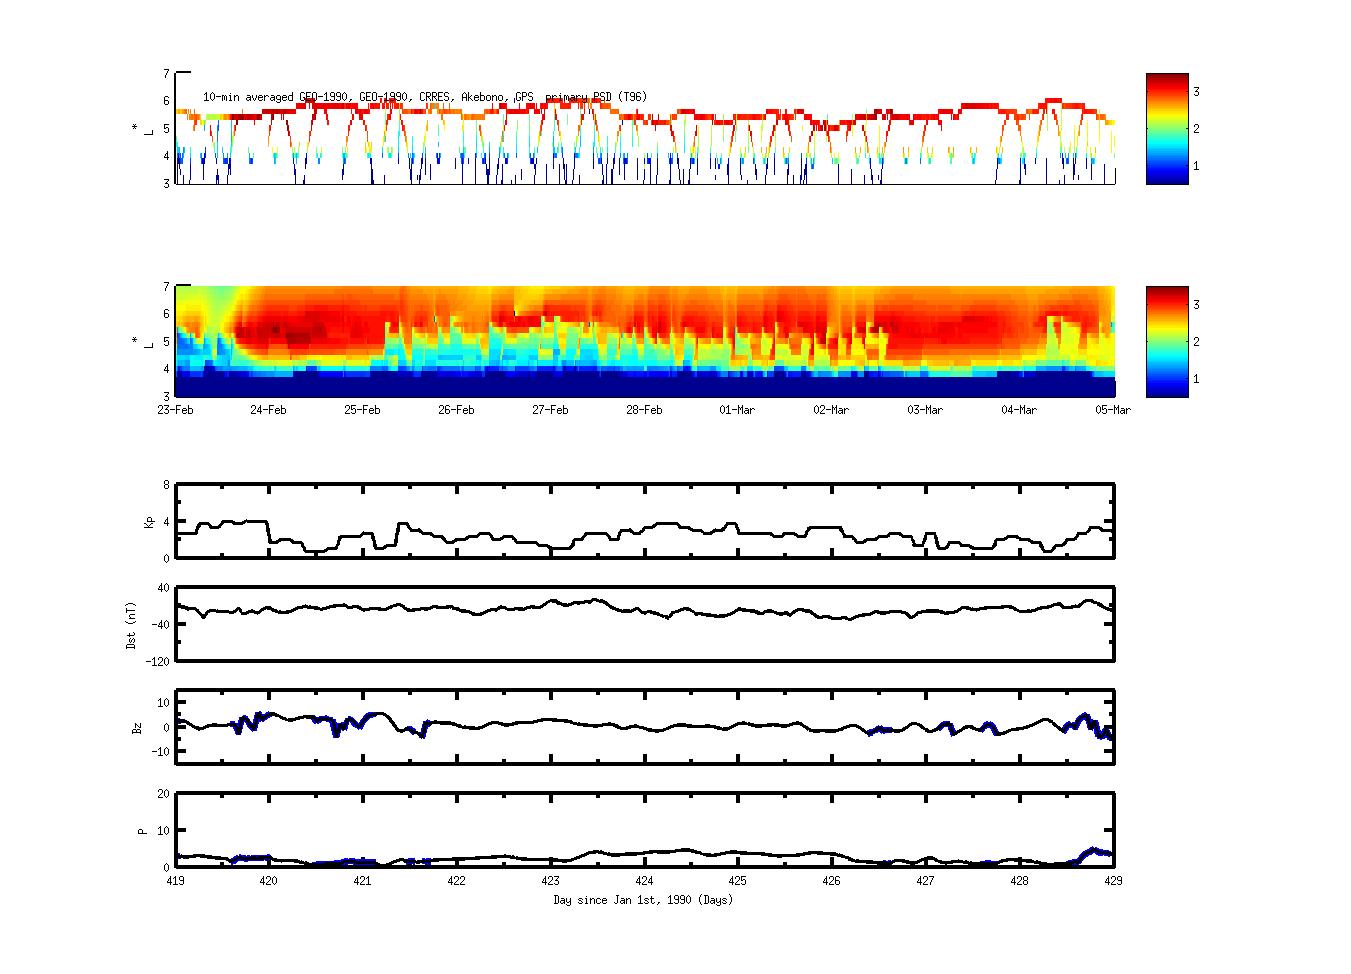Click the Kp y-axis tick value 8

(166, 485)
